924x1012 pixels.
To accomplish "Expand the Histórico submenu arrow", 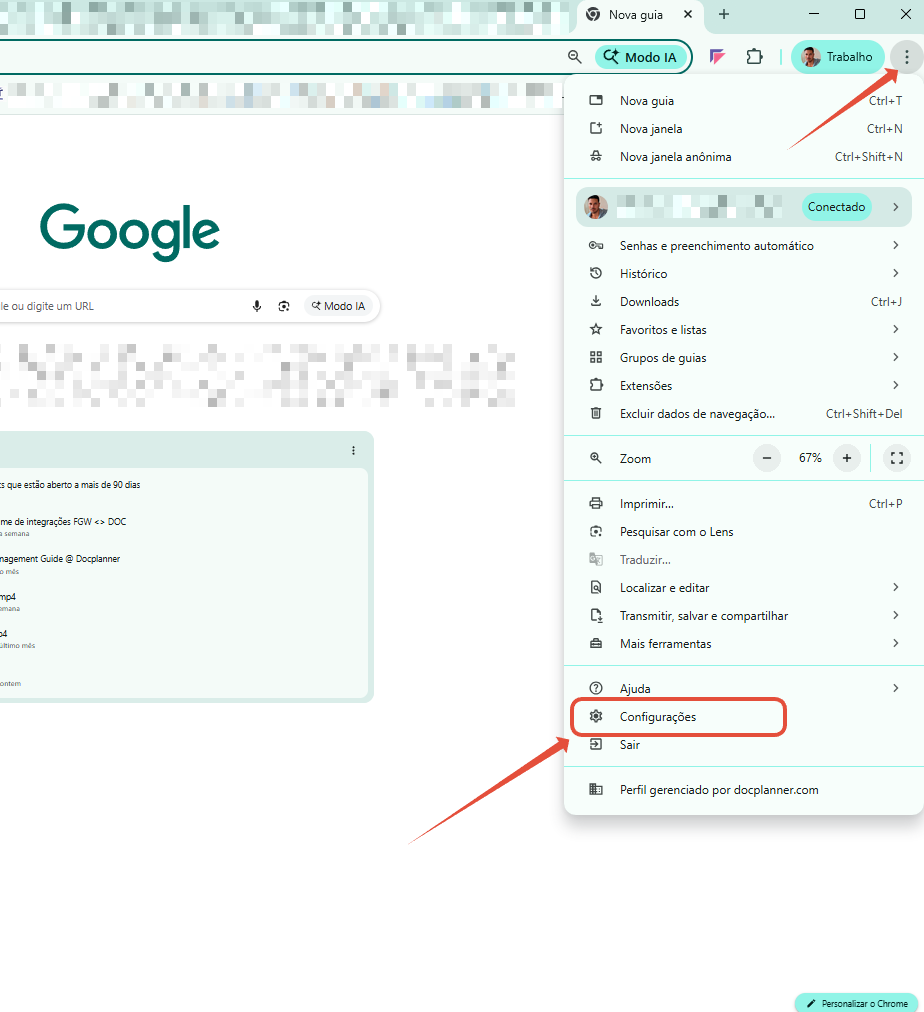I will pos(896,273).
